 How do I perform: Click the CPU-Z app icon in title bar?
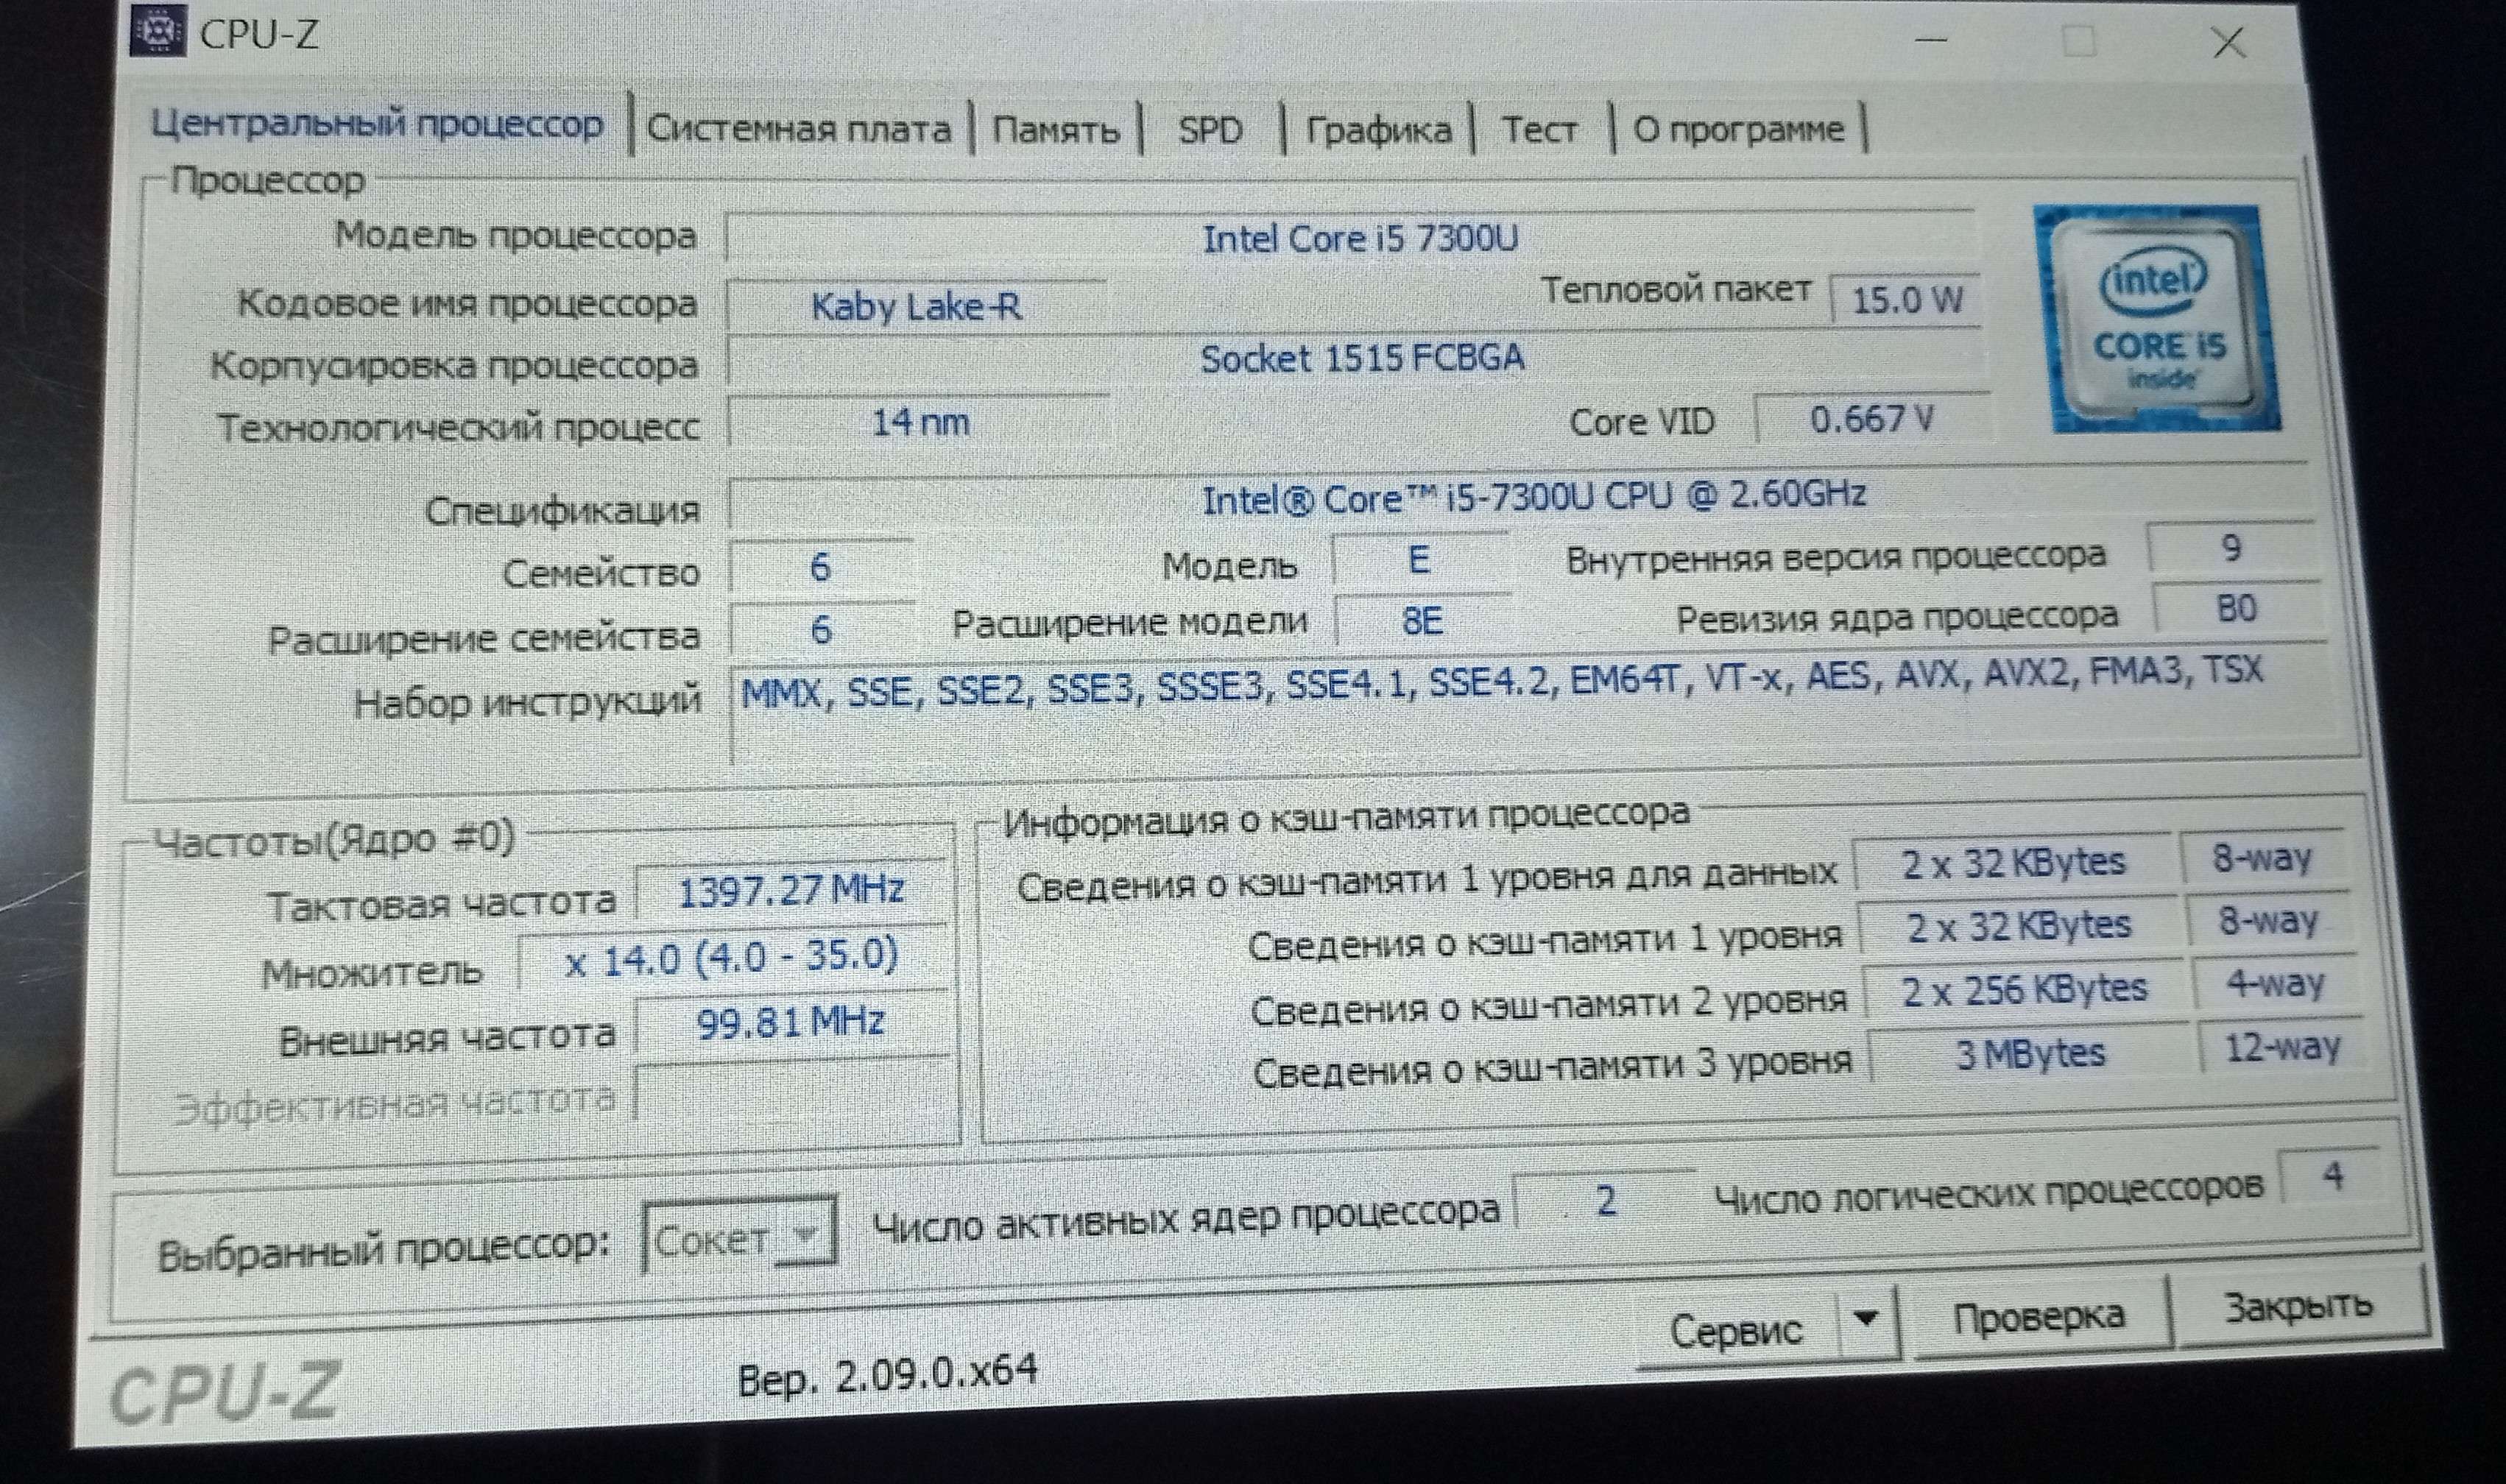(x=158, y=31)
